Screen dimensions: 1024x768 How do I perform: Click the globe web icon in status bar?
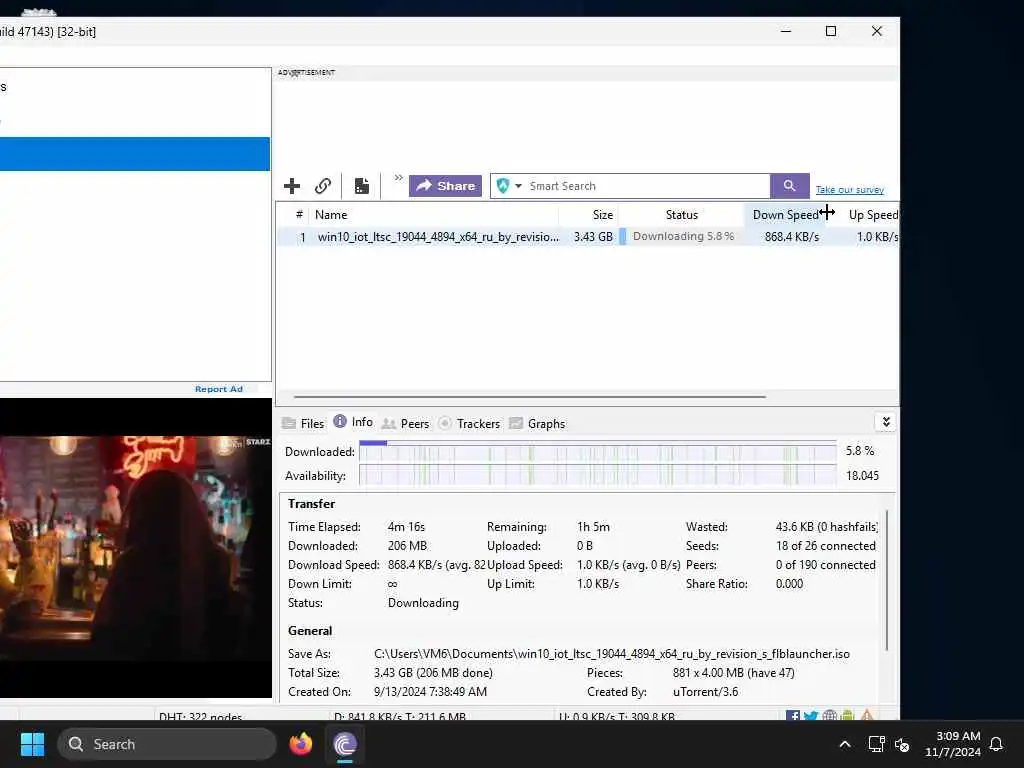[x=829, y=716]
